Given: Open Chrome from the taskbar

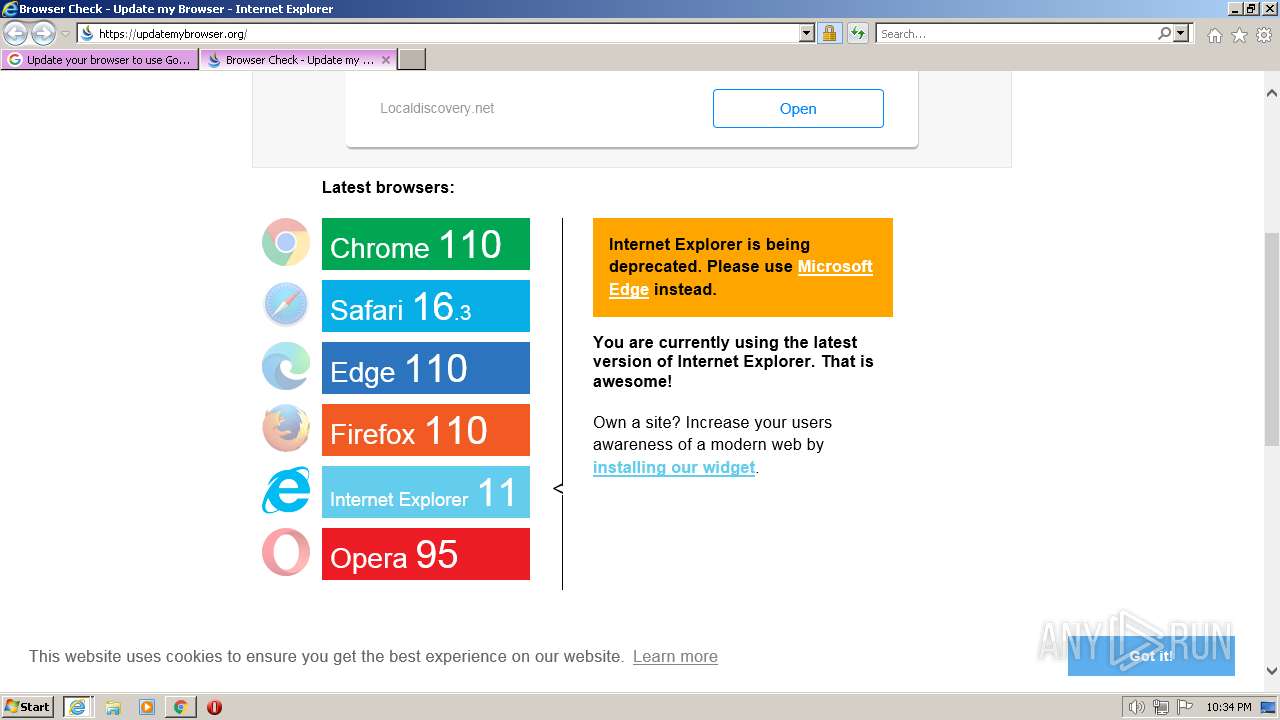Looking at the screenshot, I should point(180,706).
